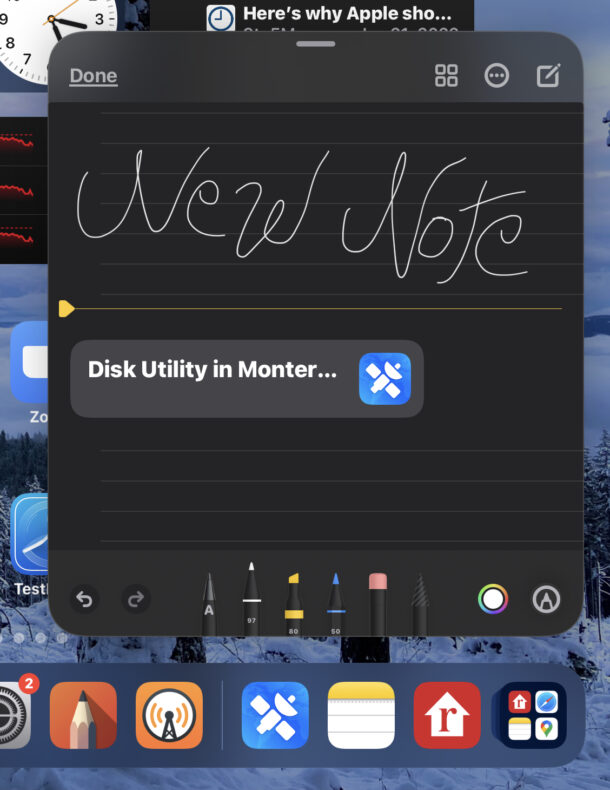Image resolution: width=610 pixels, height=790 pixels.
Task: Create a new quick note
Action: pyautogui.click(x=548, y=76)
